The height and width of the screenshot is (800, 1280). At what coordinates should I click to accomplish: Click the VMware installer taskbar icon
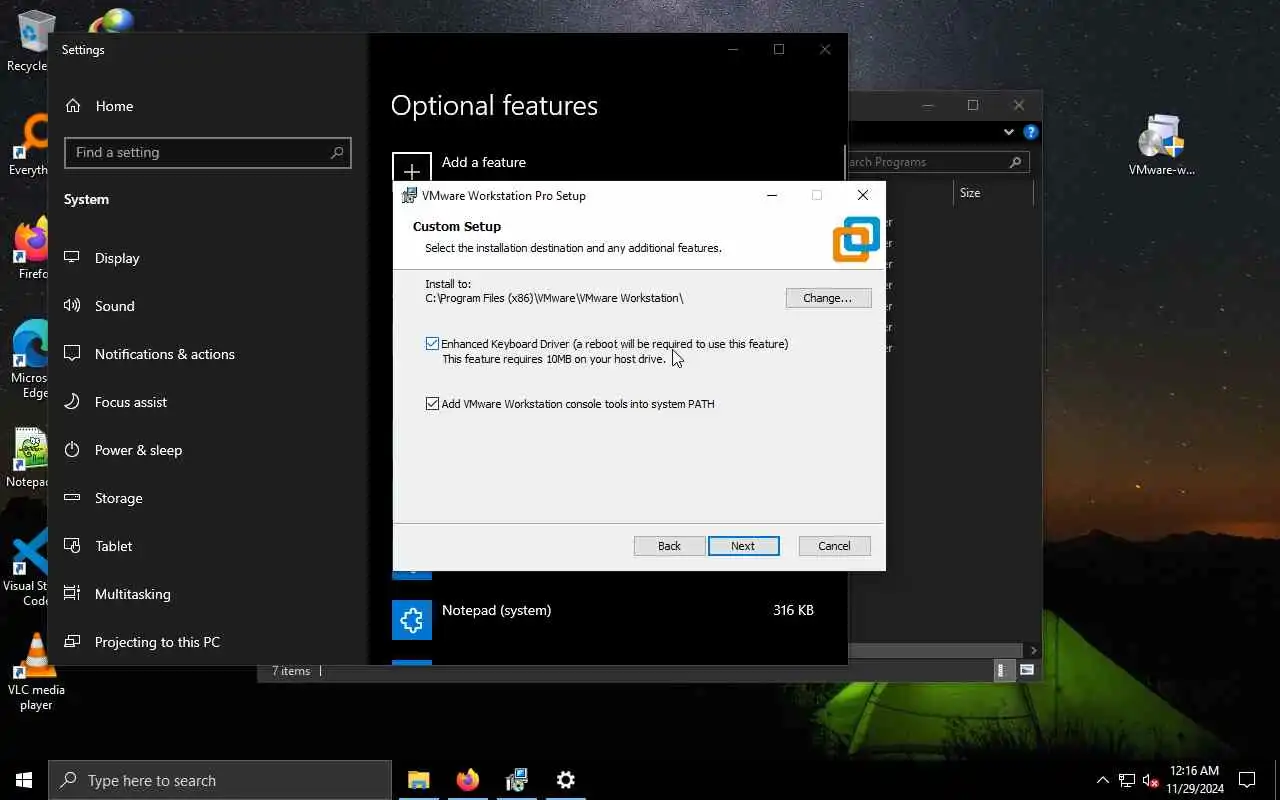pos(517,780)
